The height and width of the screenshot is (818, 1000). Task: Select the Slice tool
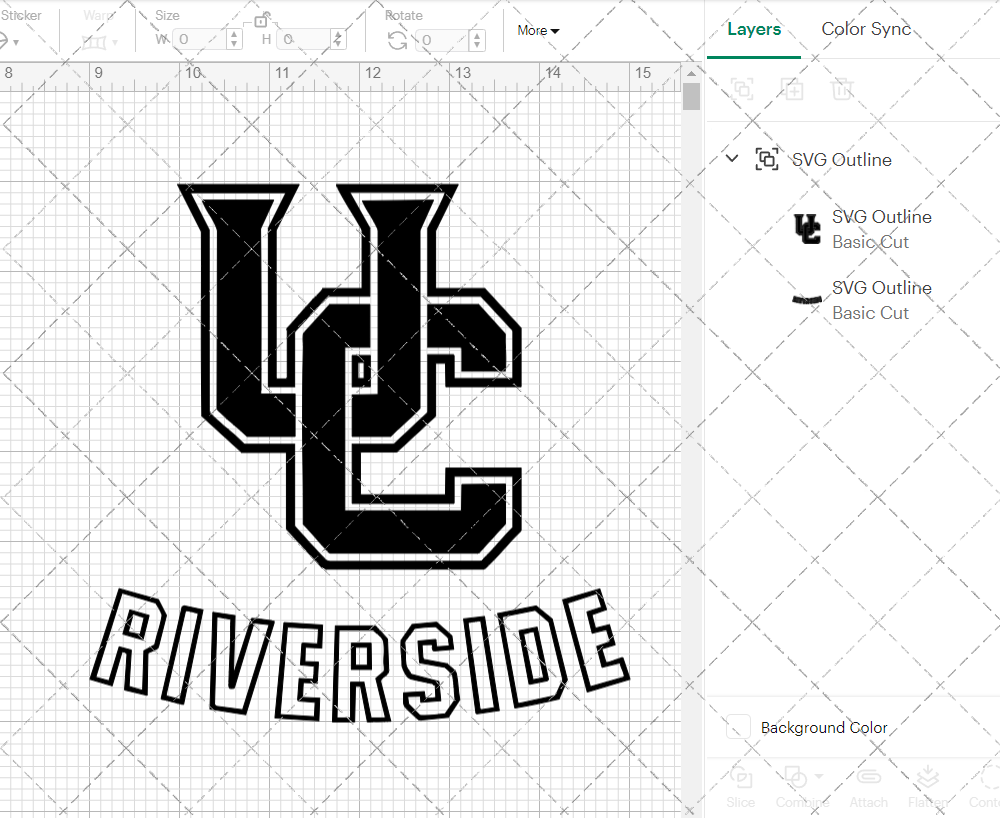coord(740,787)
